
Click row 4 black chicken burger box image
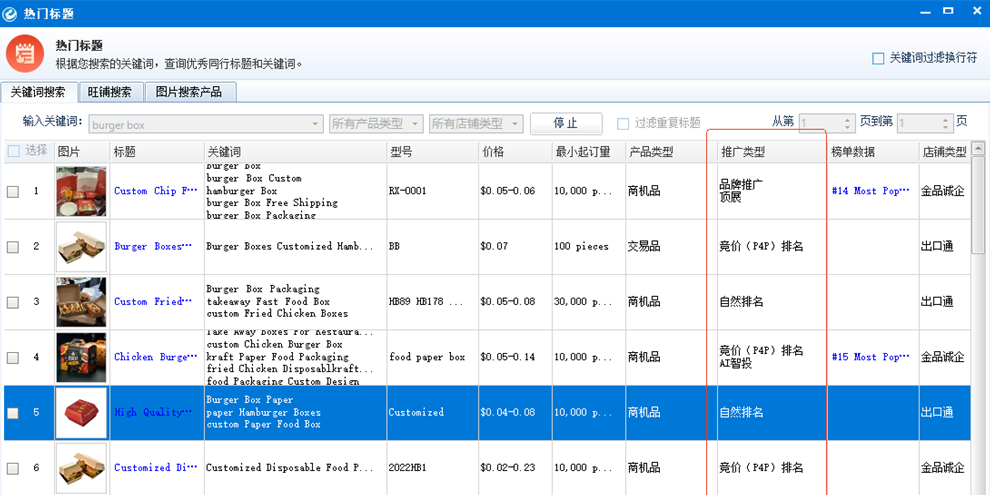click(x=81, y=357)
